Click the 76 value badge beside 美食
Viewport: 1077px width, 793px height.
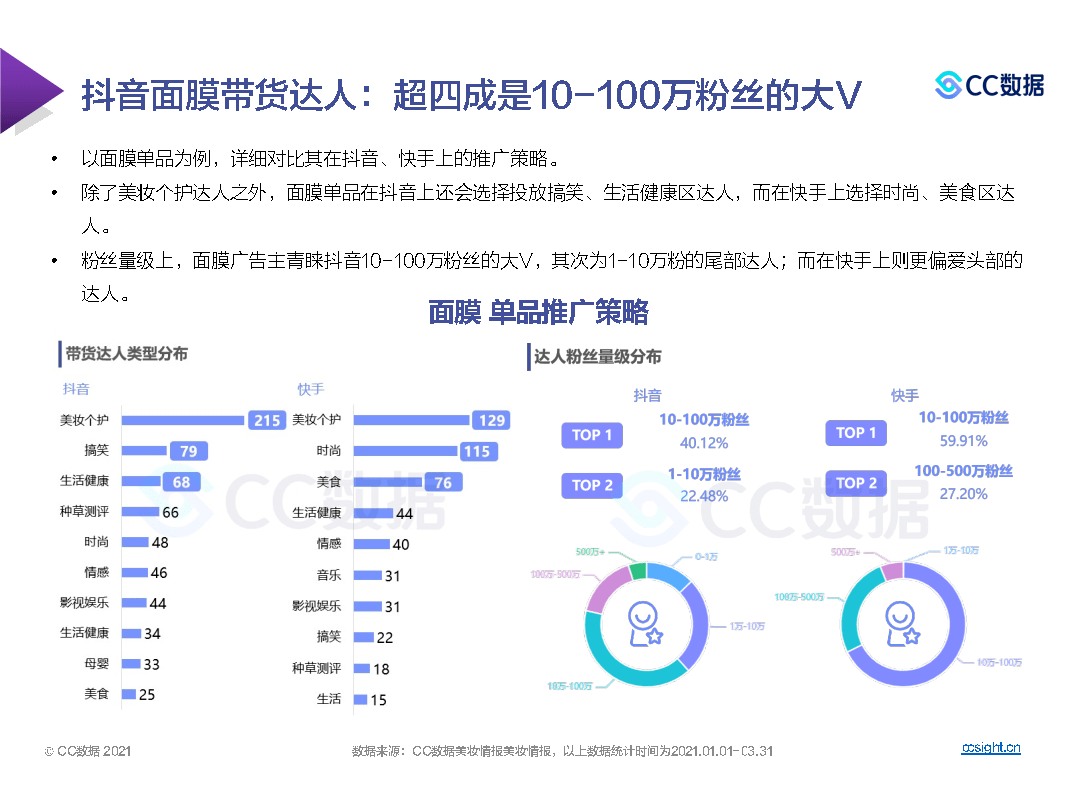click(x=443, y=483)
